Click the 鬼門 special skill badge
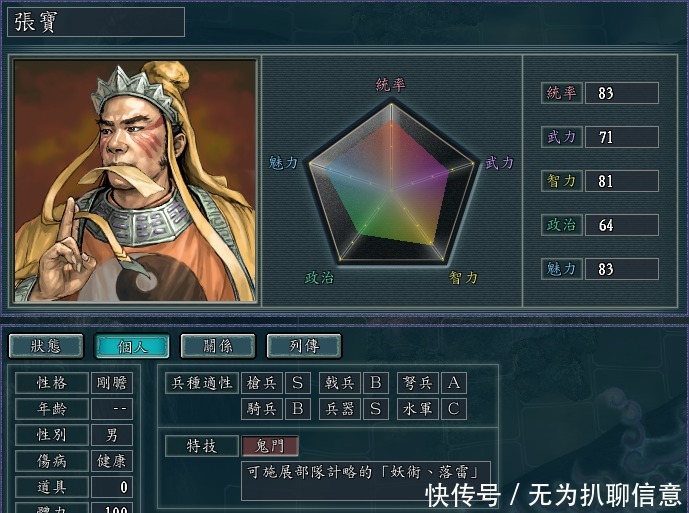The image size is (689, 513). click(x=270, y=446)
